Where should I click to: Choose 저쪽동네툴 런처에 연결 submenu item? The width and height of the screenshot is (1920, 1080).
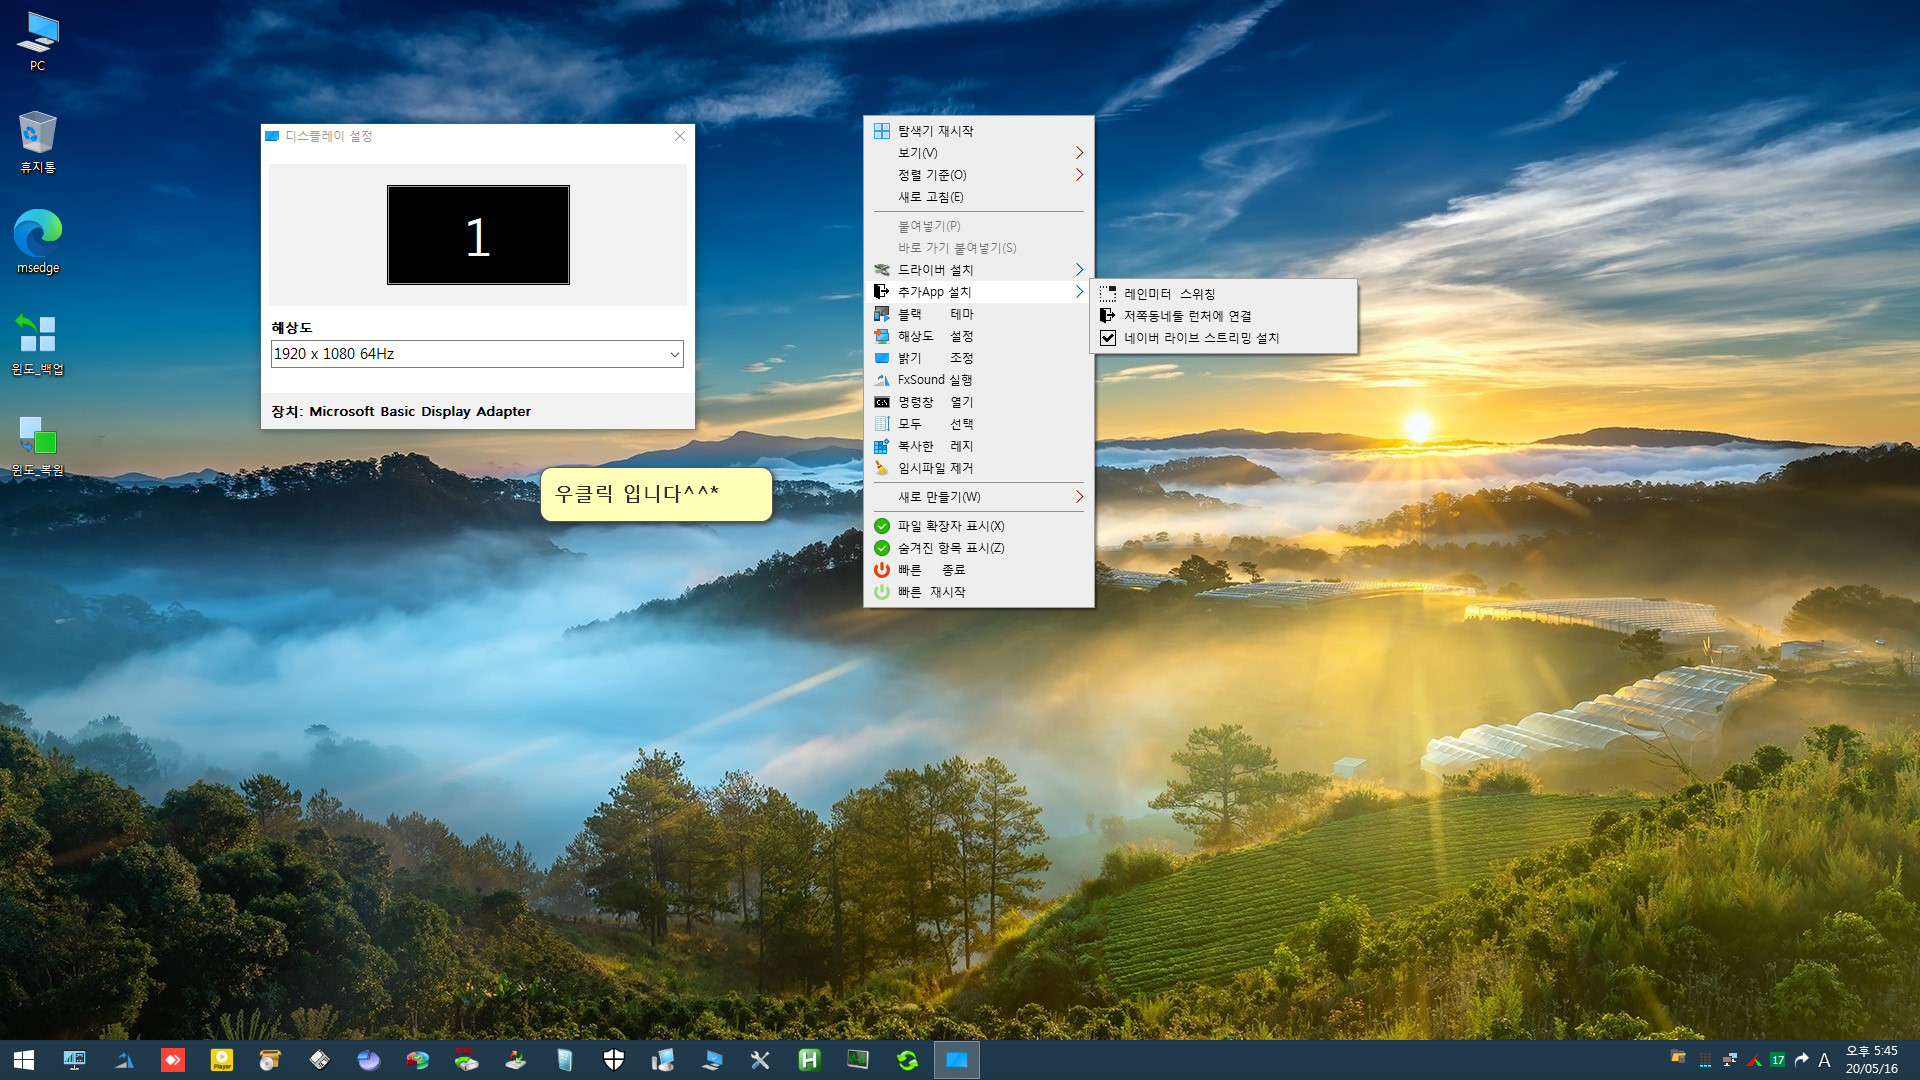(1224, 316)
